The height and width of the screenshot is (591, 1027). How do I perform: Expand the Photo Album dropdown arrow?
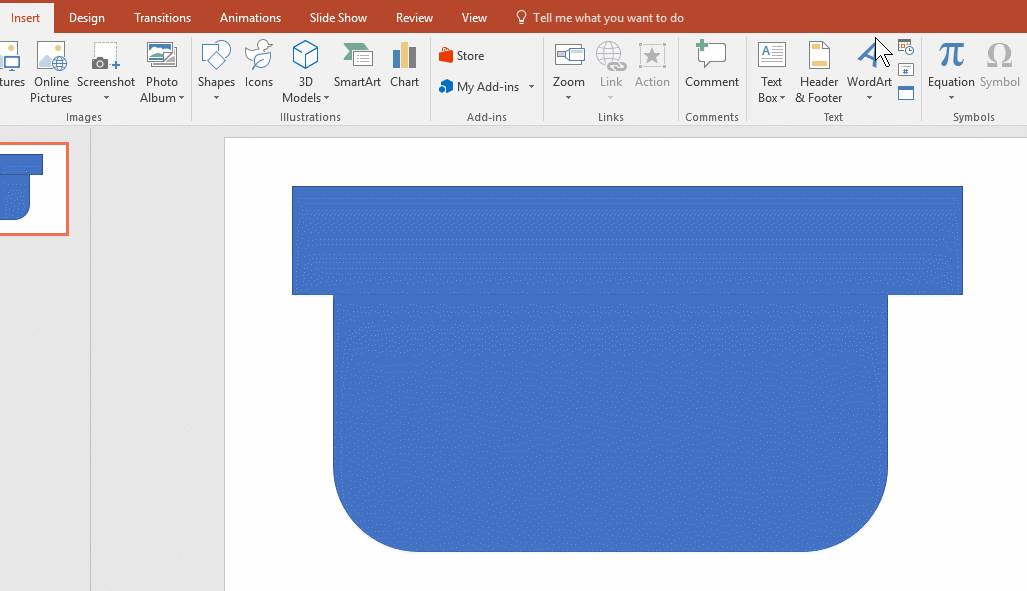pyautogui.click(x=182, y=98)
